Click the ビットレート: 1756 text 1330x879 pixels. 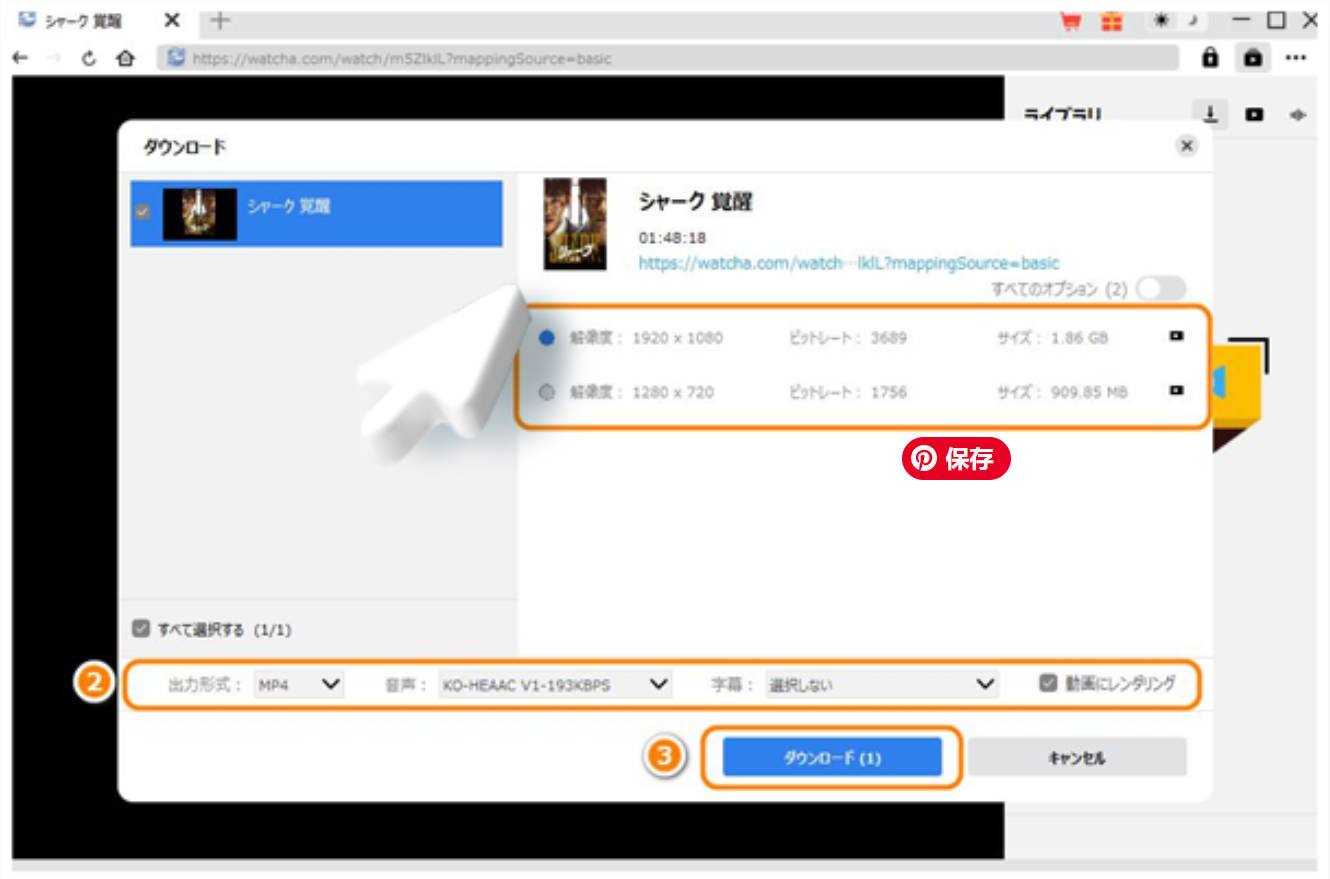pos(848,392)
